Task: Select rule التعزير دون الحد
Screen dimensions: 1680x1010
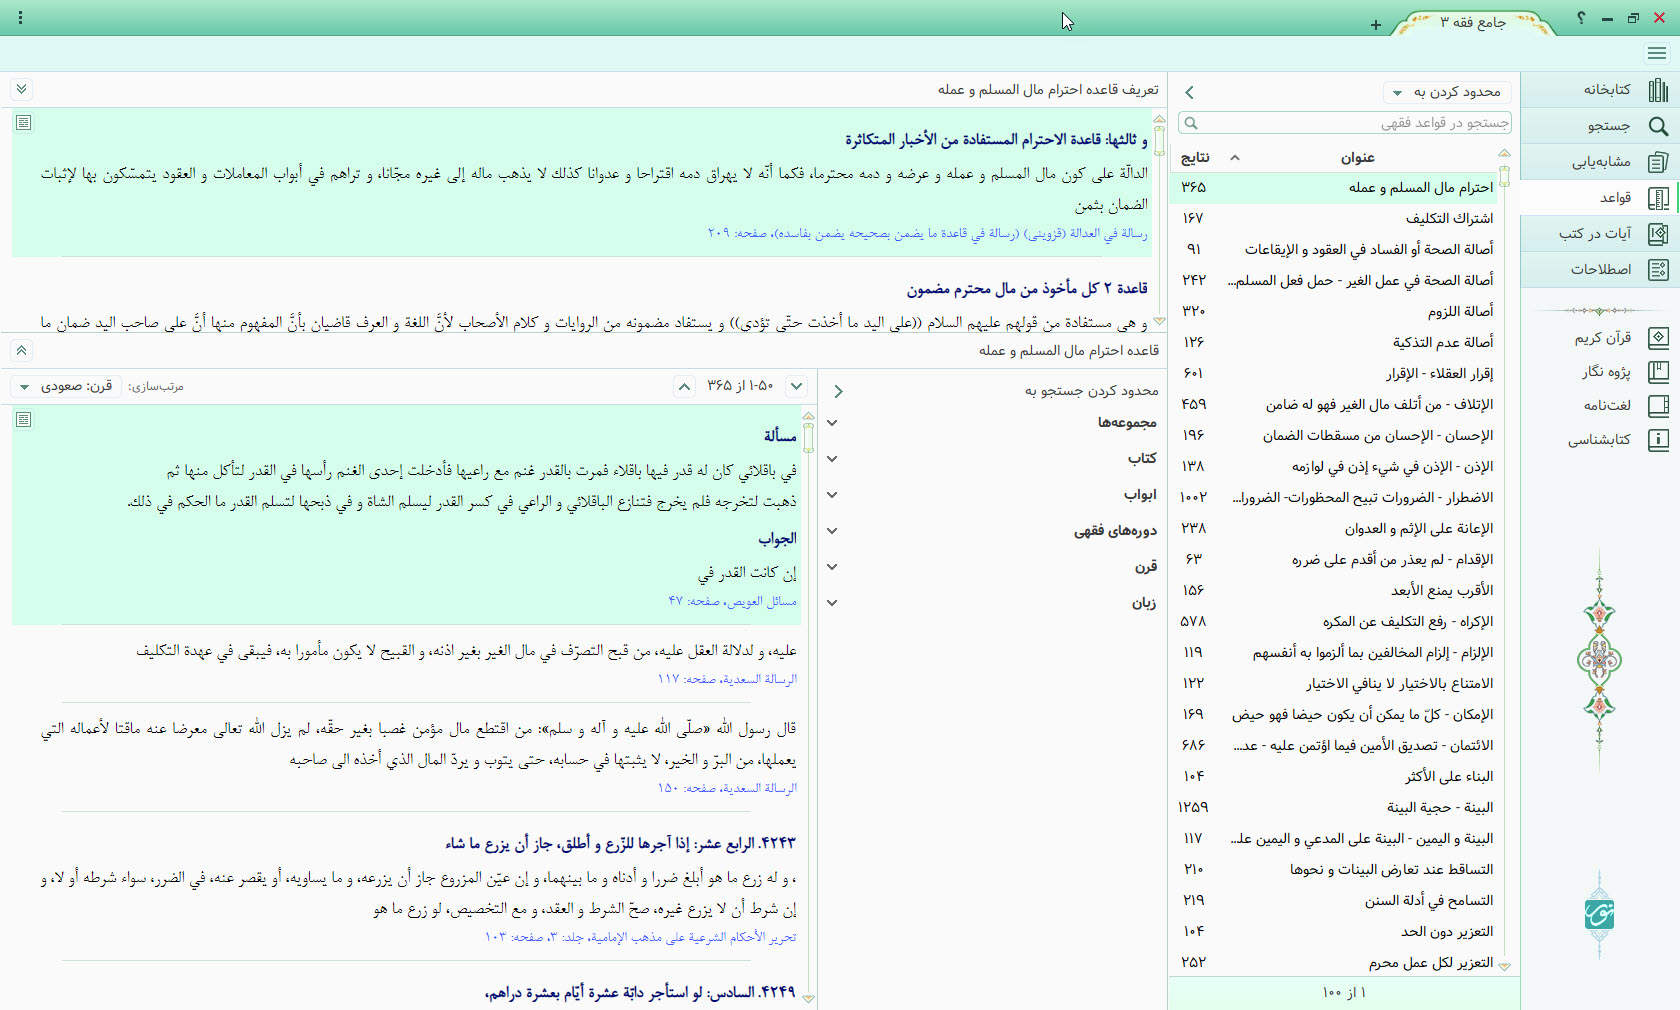Action: pos(1335,931)
